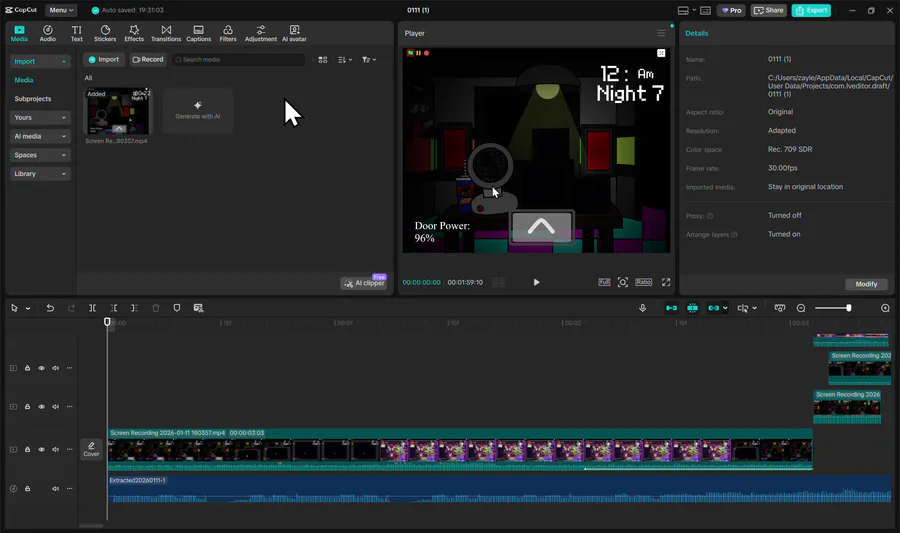Expand the AI media sidebar section
Viewport: 900px width, 533px height.
click(40, 137)
